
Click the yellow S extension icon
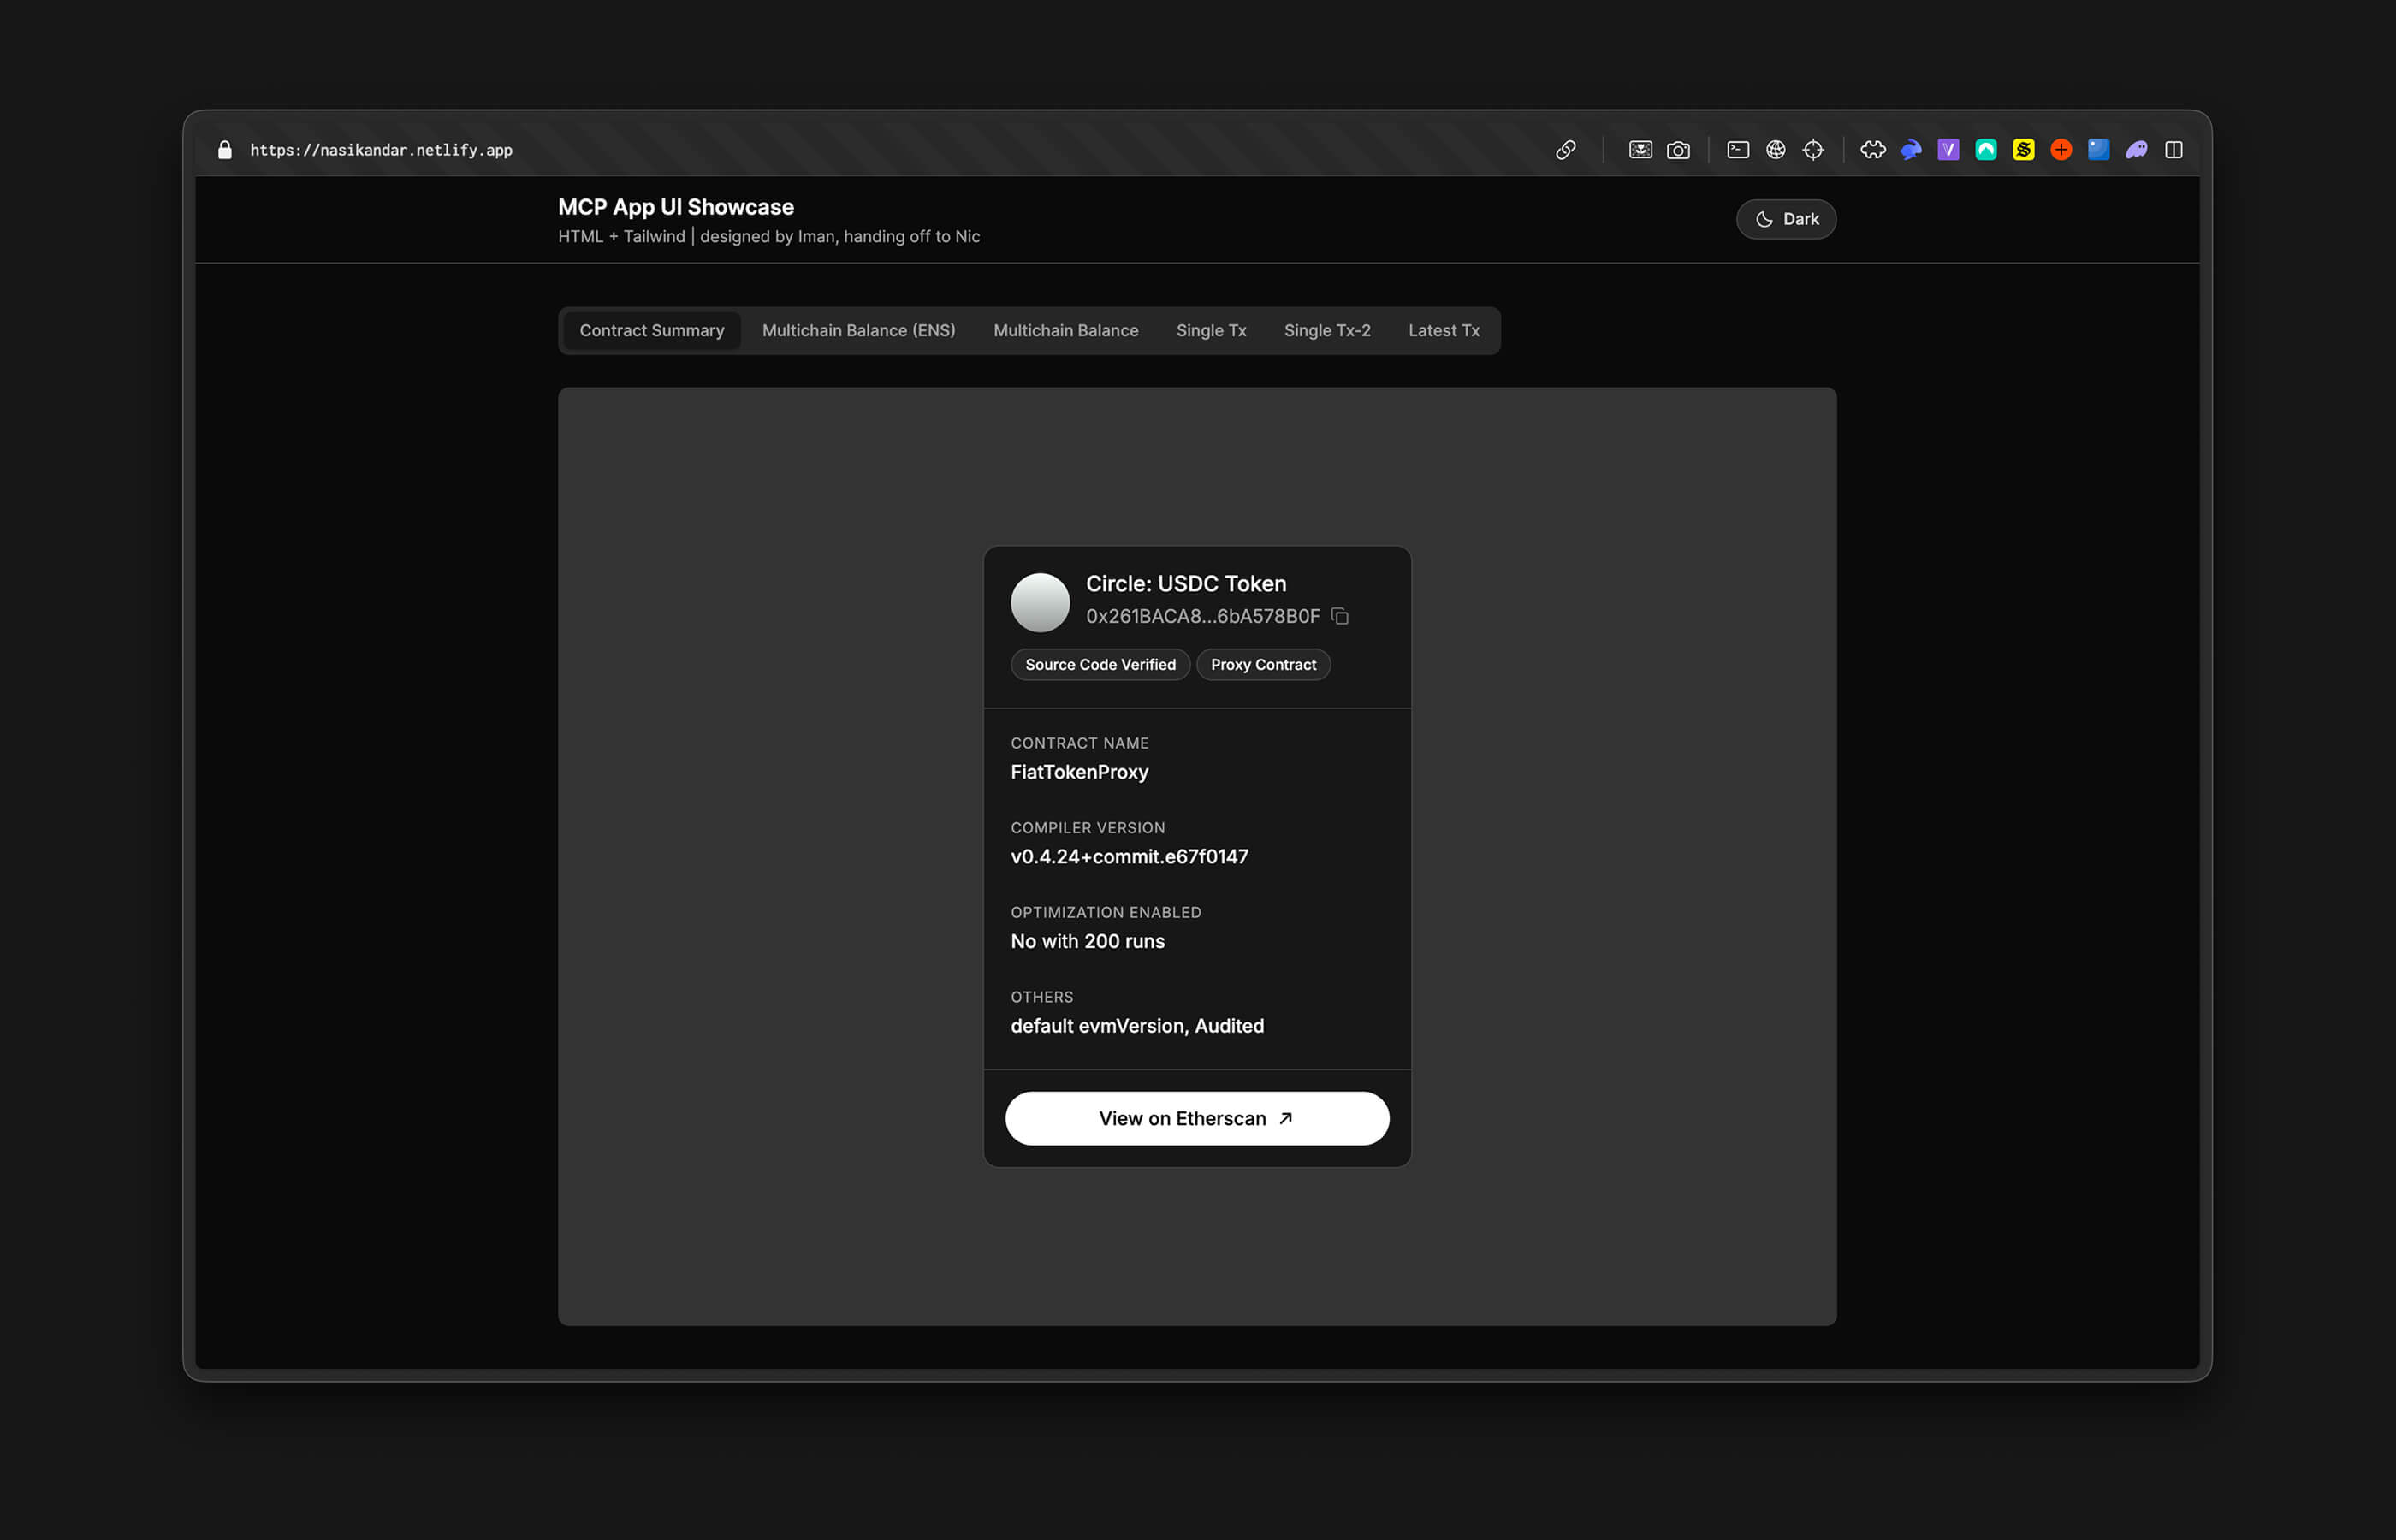pyautogui.click(x=2023, y=150)
